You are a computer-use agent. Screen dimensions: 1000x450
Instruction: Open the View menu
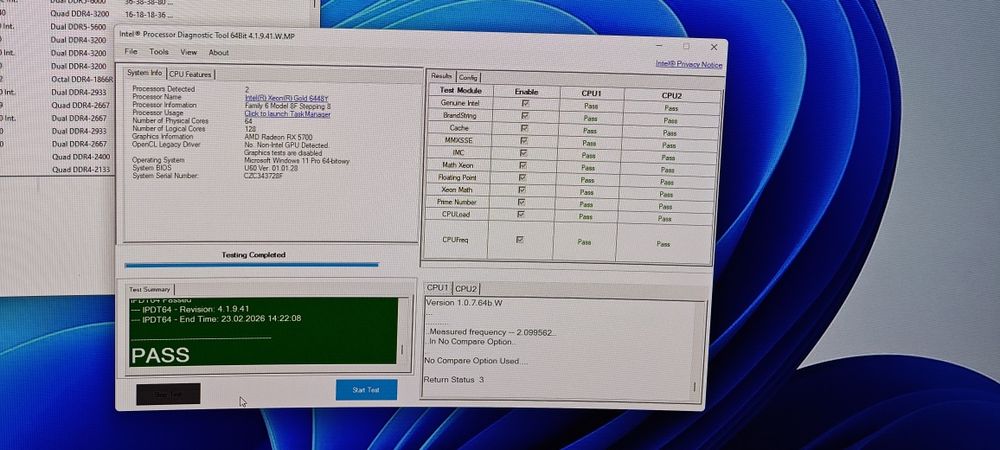pyautogui.click(x=189, y=52)
